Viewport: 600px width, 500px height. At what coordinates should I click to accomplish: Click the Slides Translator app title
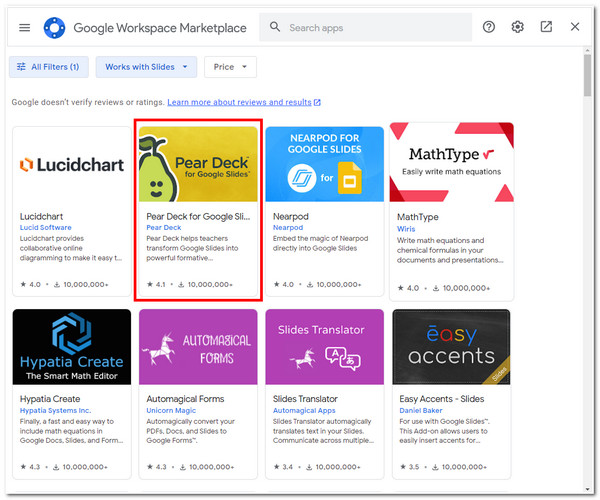click(305, 399)
